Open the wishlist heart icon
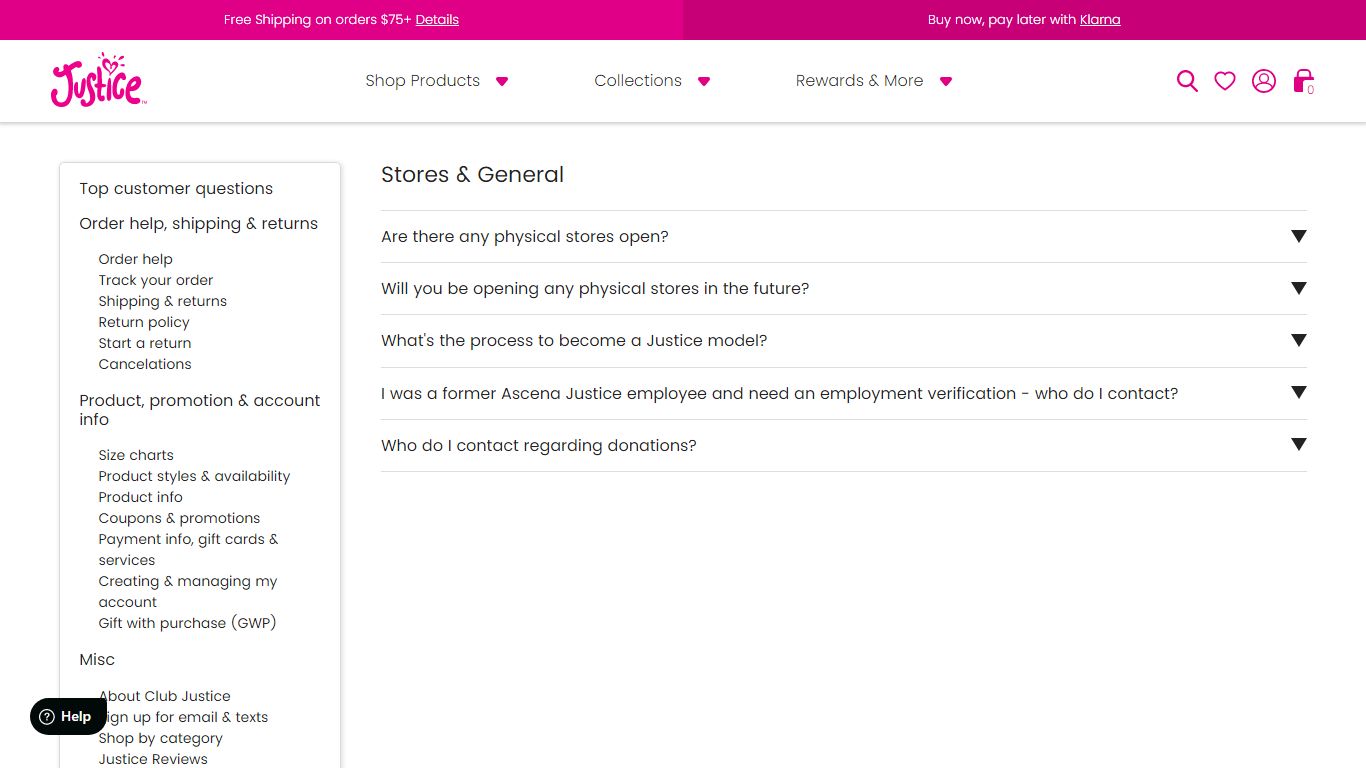The height and width of the screenshot is (768, 1366). (1225, 81)
